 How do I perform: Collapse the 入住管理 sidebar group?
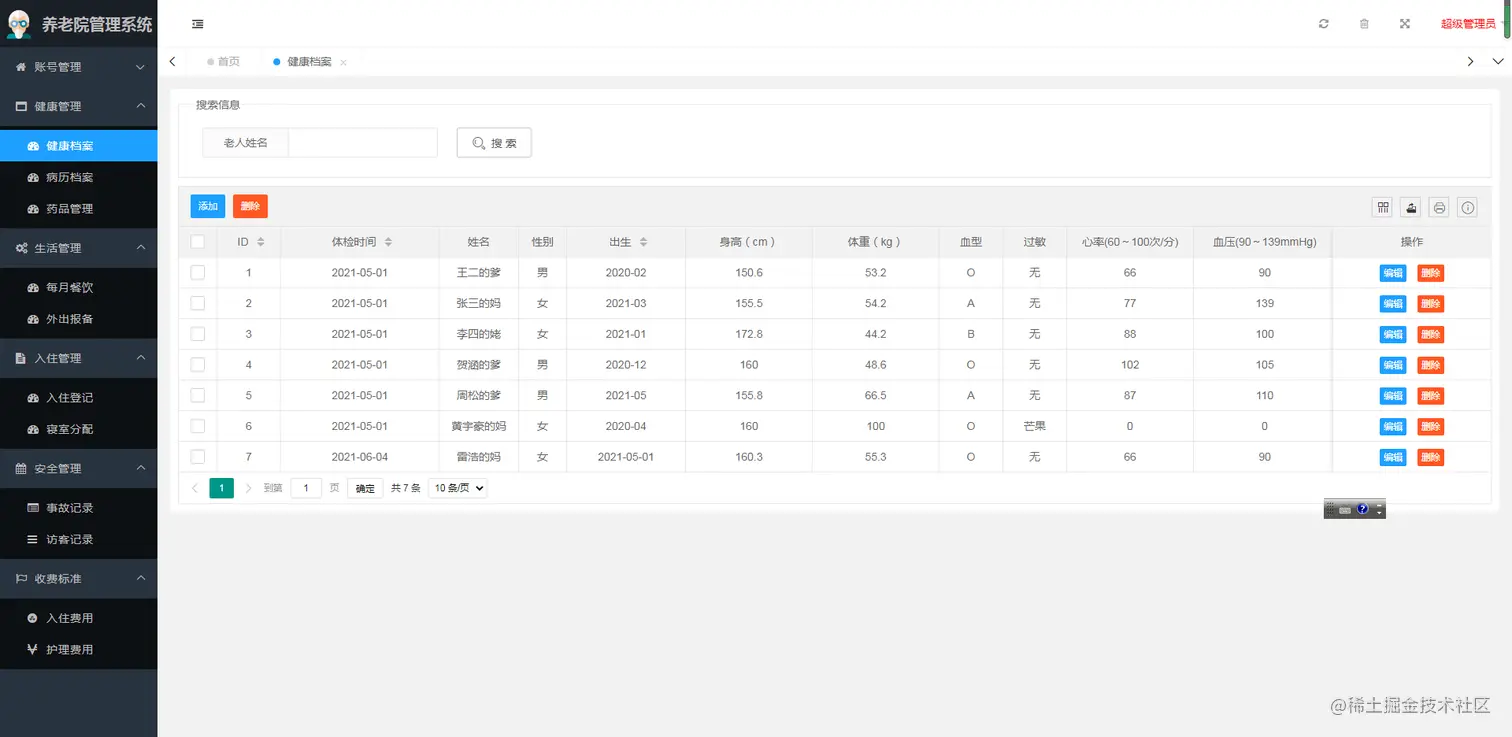(79, 358)
